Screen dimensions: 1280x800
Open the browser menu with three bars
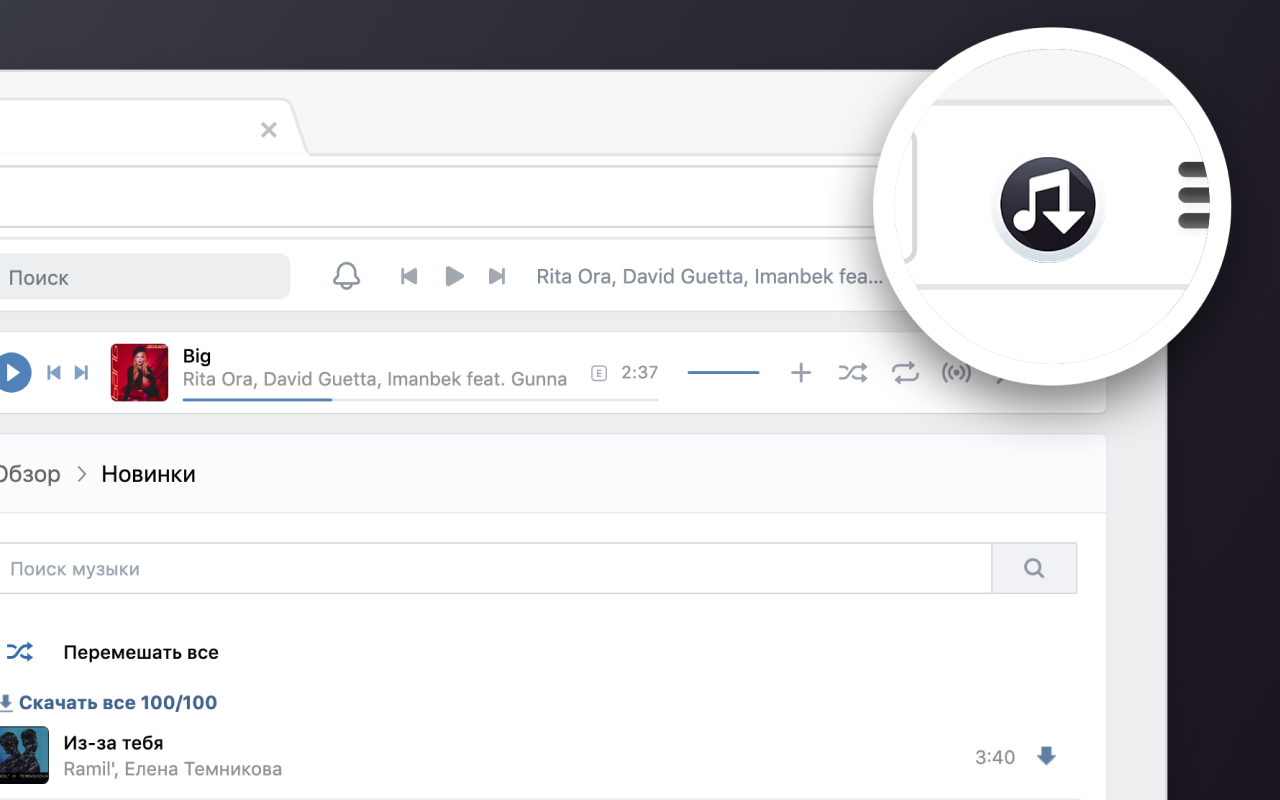tap(1194, 195)
